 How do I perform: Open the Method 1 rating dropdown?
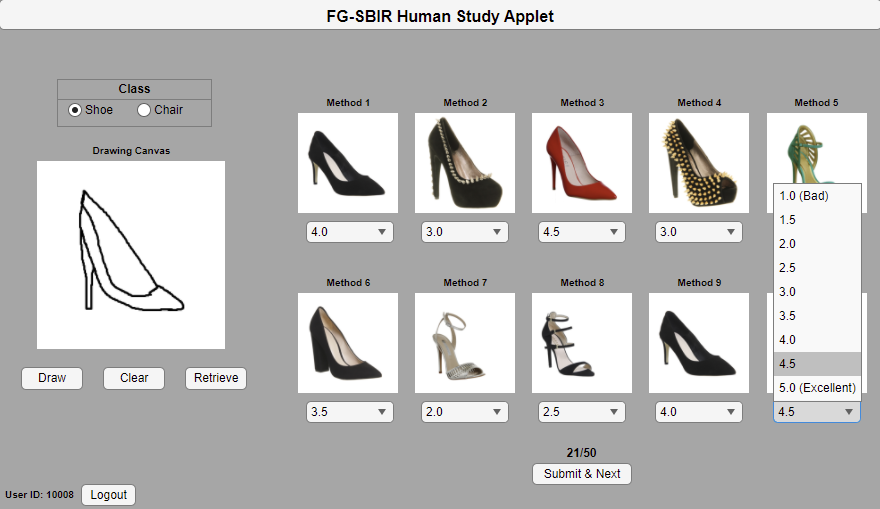click(x=350, y=232)
